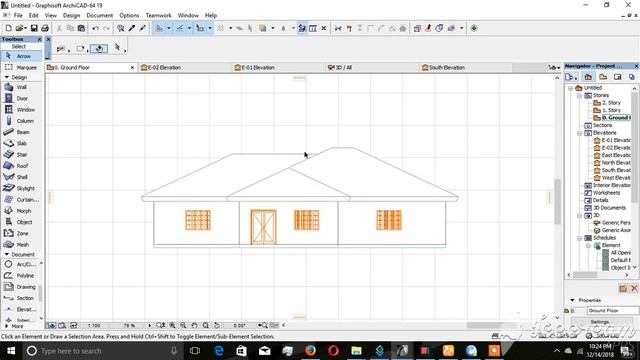
Task: Select the Section tool
Action: [20, 298]
